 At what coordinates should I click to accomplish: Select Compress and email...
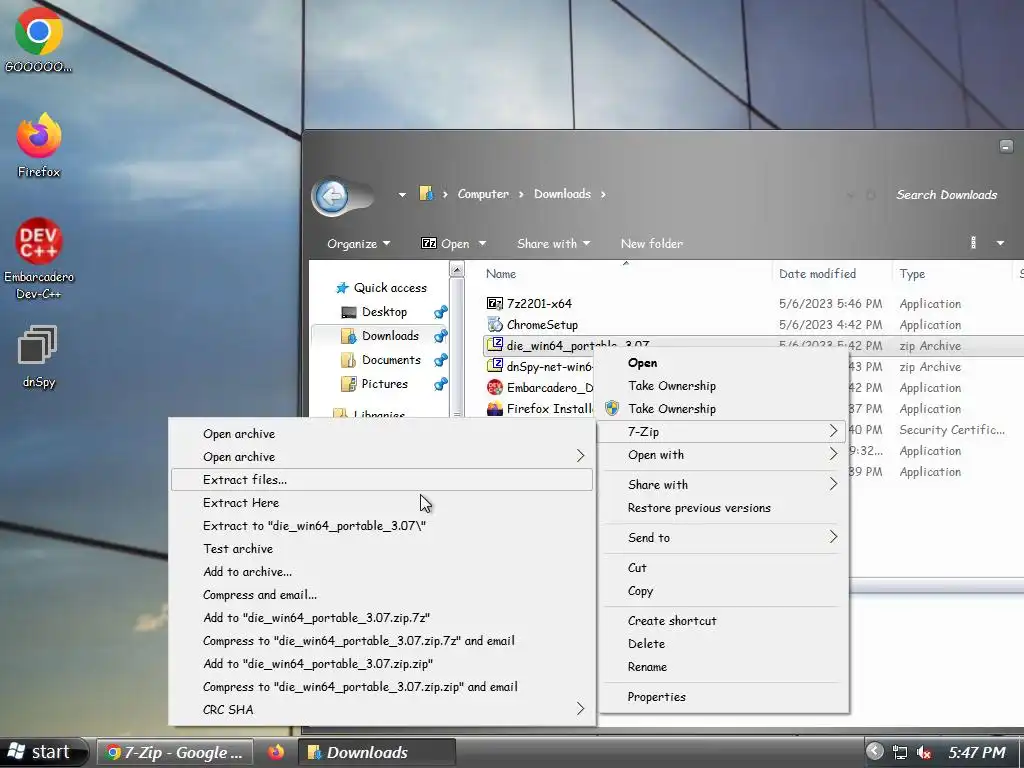[382, 595]
